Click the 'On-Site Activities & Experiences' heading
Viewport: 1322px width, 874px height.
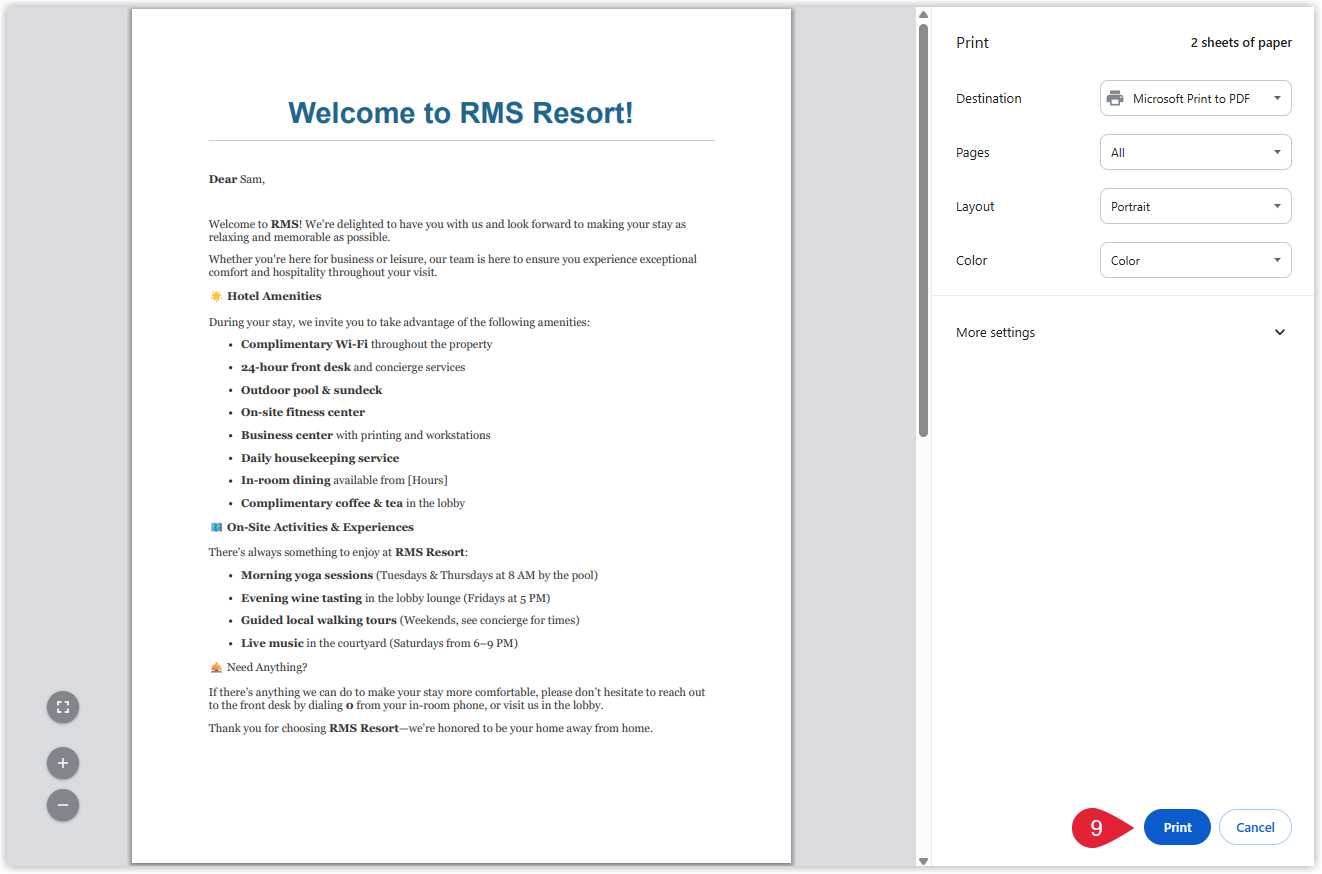click(320, 527)
